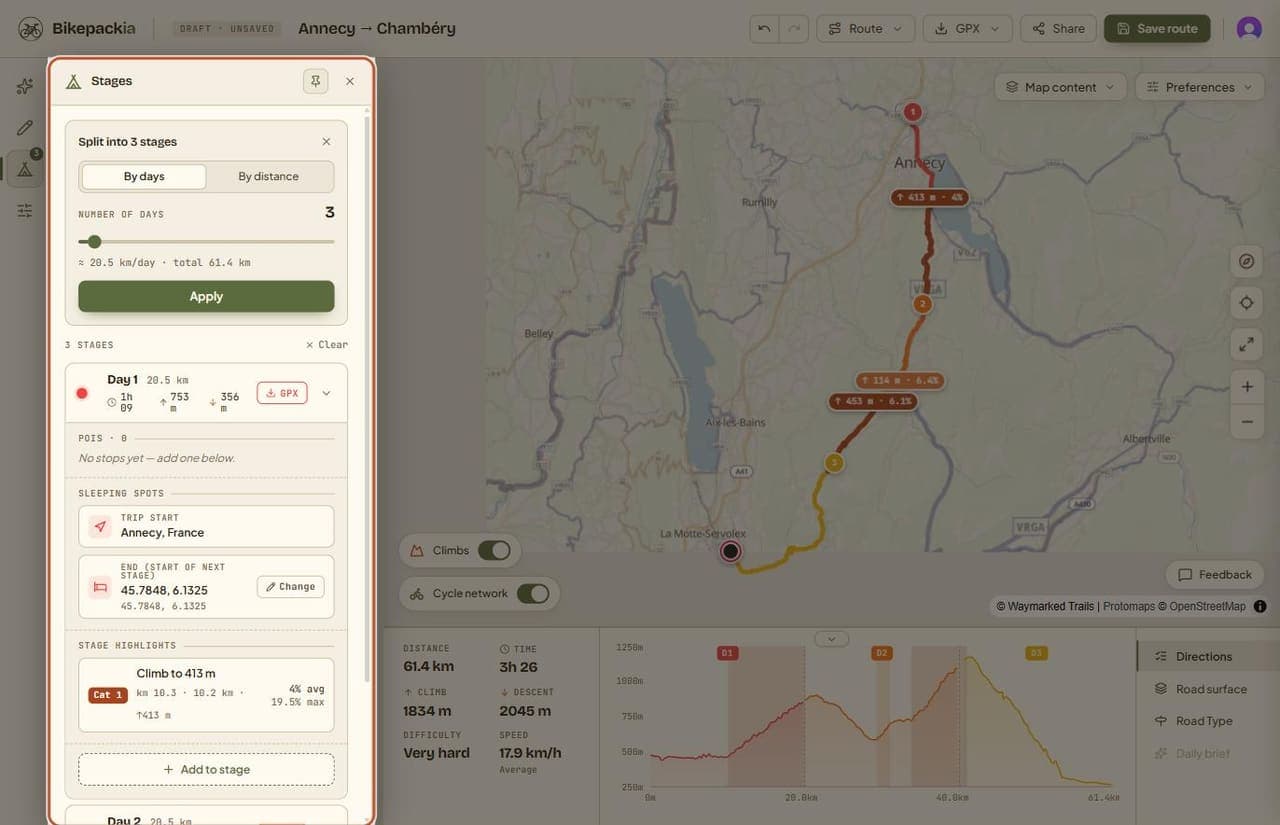Zoom in on the map
This screenshot has width=1280, height=825.
1247,387
